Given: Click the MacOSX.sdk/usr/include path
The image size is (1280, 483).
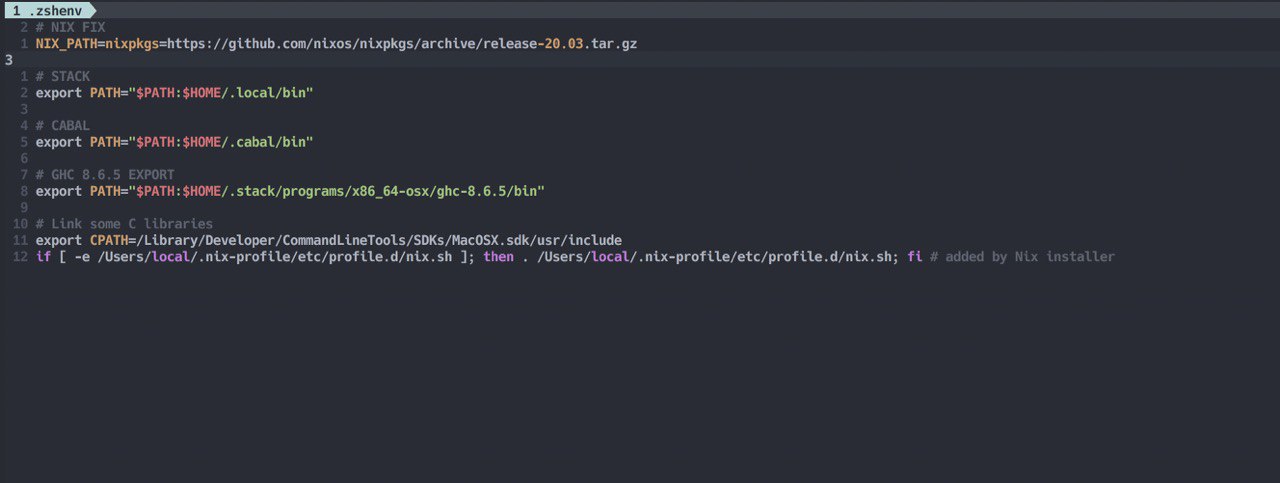Looking at the screenshot, I should click(379, 240).
